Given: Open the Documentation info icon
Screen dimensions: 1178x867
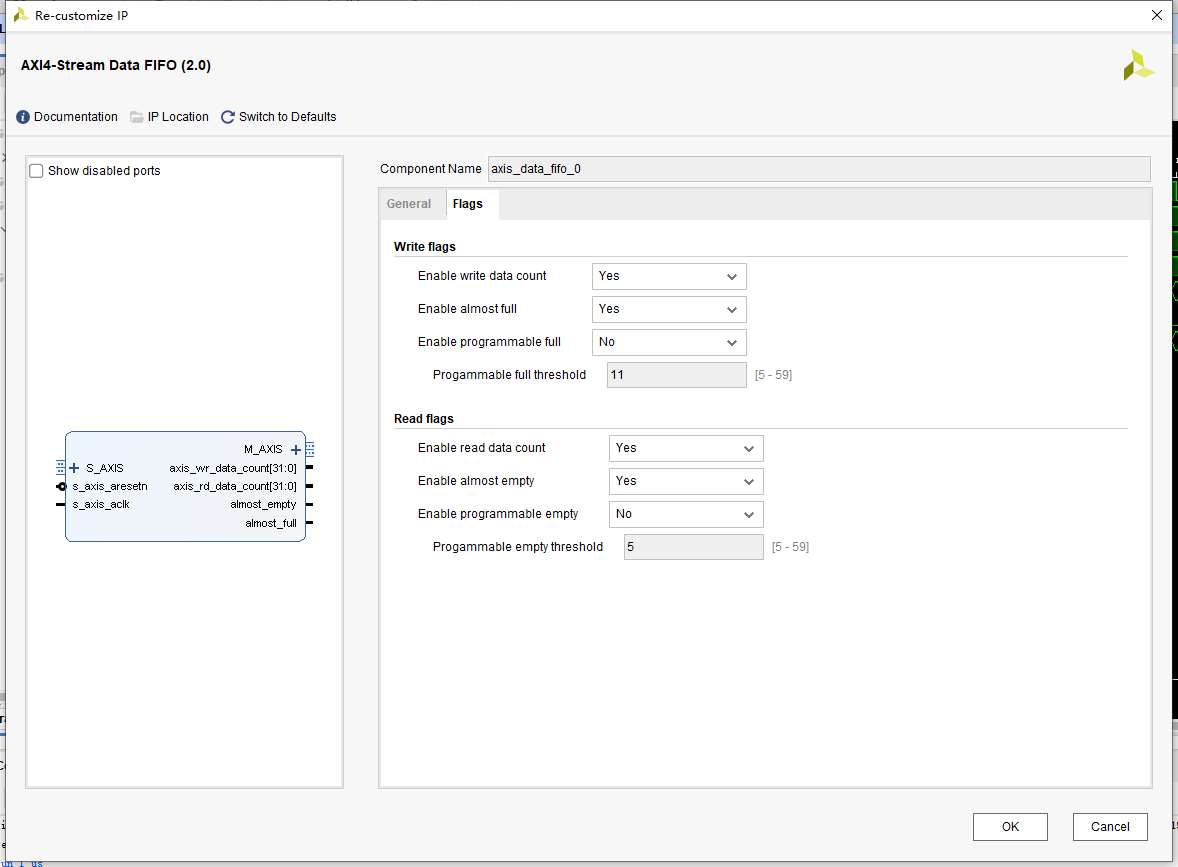Looking at the screenshot, I should [x=23, y=117].
